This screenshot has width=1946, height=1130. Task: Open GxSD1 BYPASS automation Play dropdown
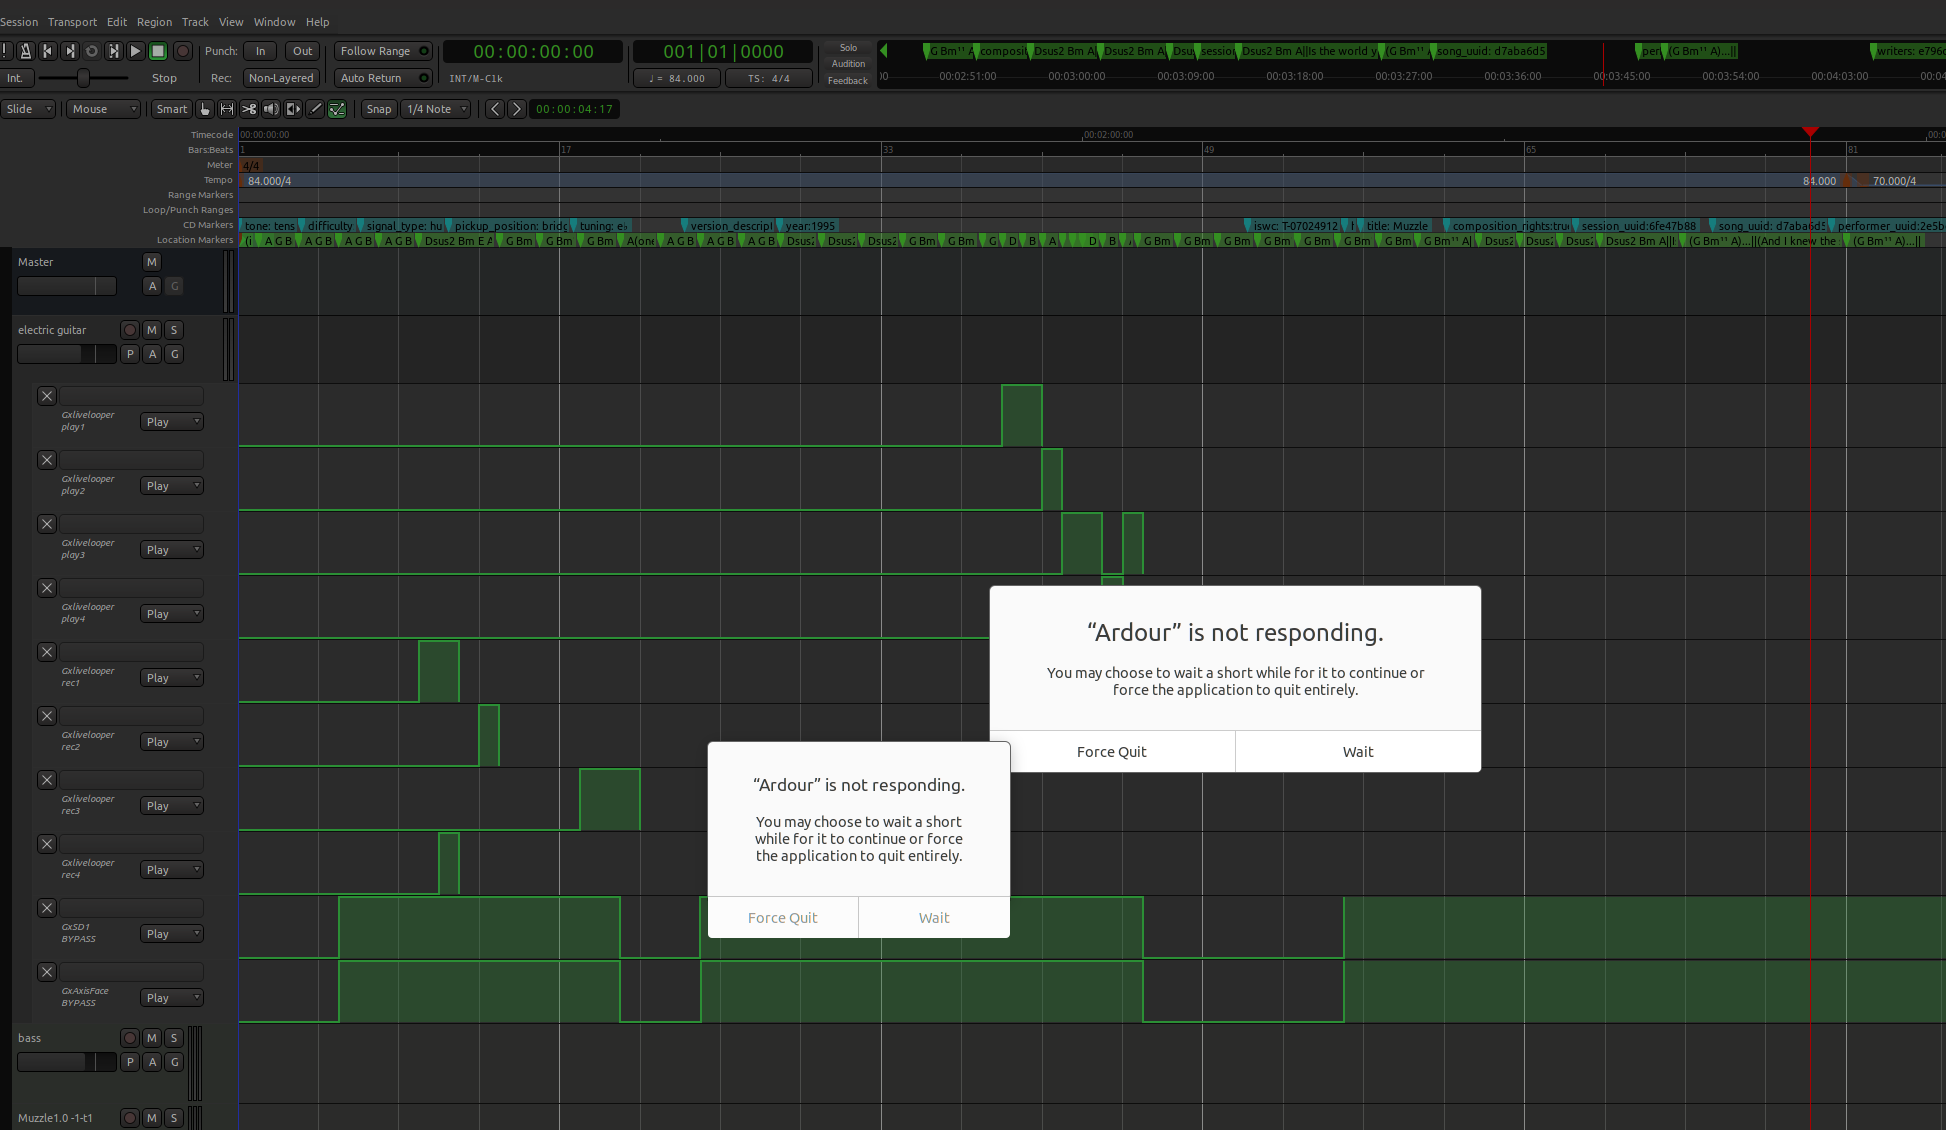point(172,934)
